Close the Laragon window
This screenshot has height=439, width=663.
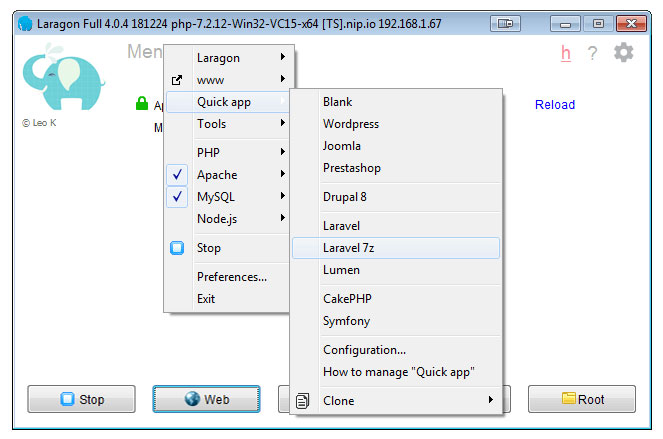pos(631,23)
